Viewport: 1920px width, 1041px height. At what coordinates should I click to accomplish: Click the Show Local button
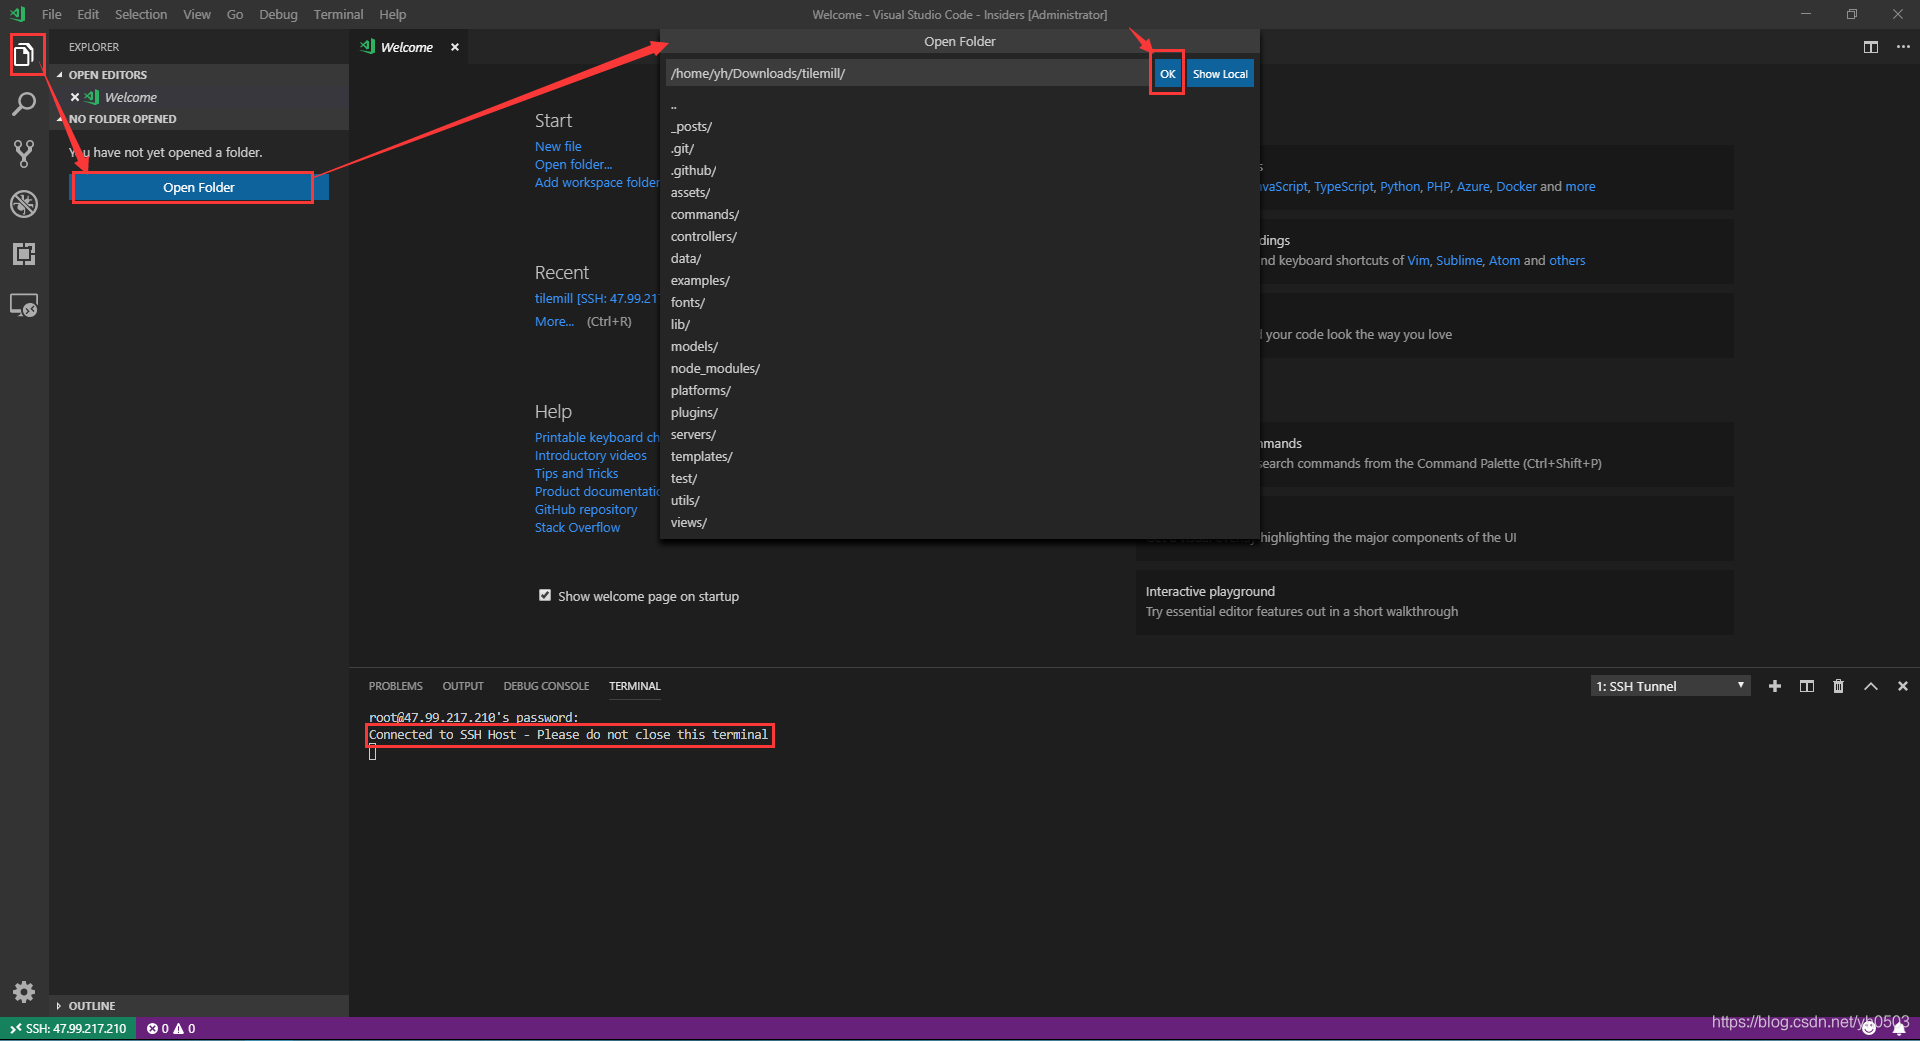1220,74
